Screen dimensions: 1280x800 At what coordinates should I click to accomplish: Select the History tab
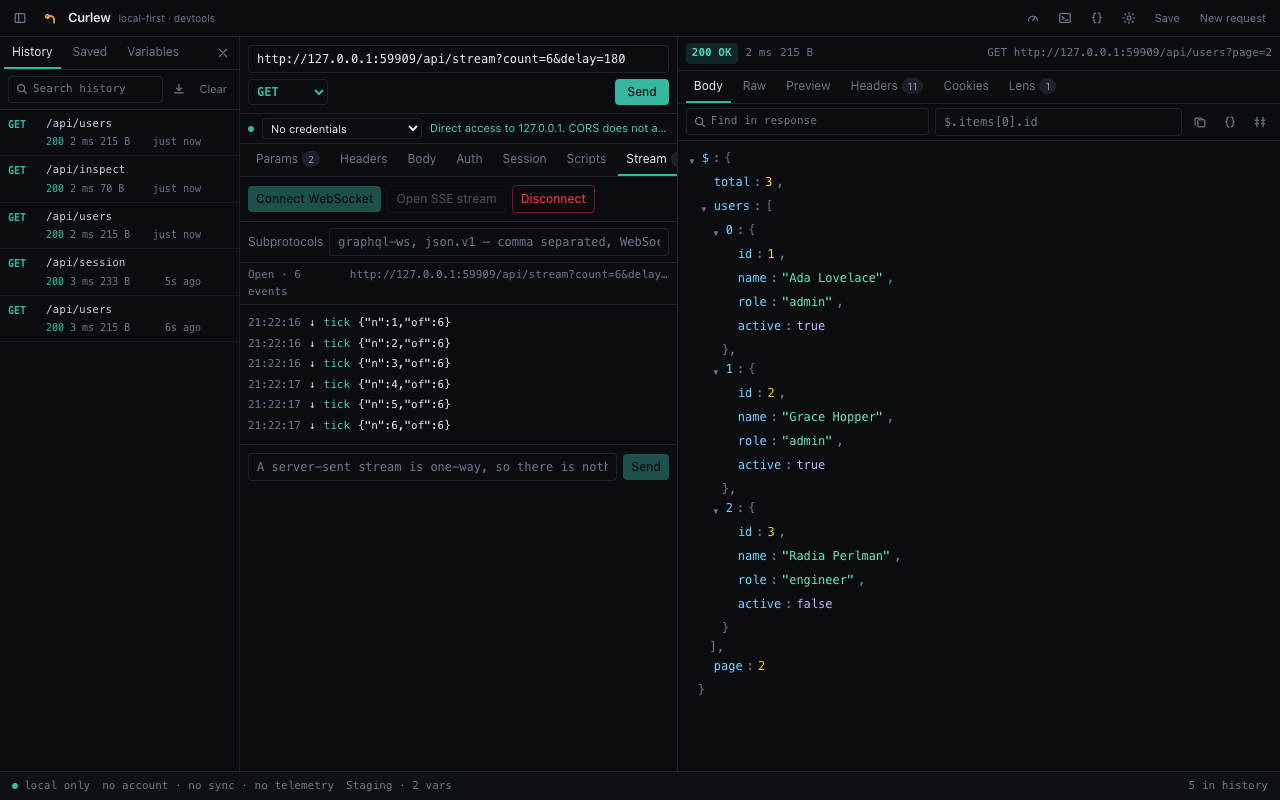(32, 52)
